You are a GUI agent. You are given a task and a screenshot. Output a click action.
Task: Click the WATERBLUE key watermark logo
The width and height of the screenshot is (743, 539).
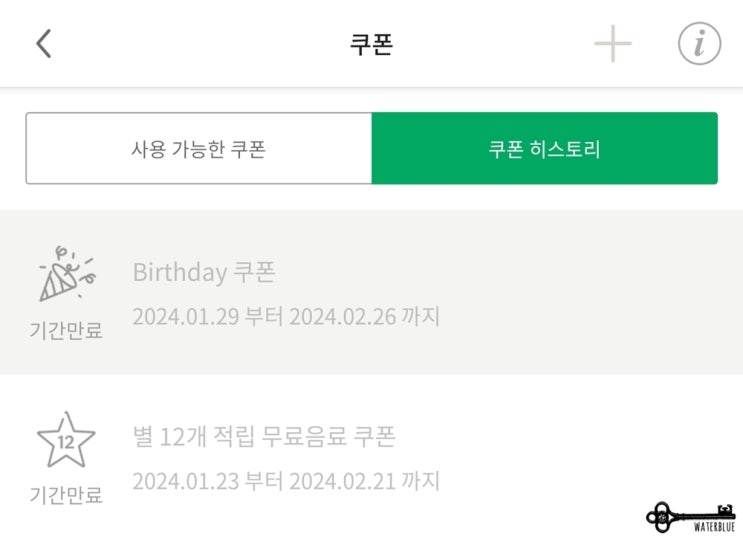click(x=691, y=517)
